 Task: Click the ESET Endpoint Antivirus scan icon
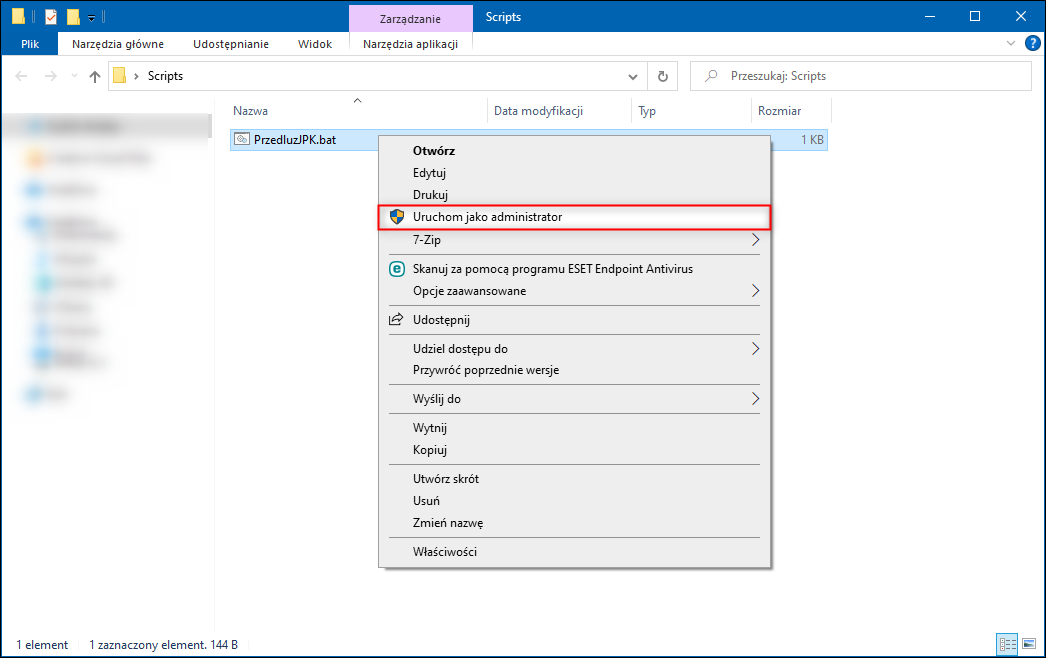point(396,269)
